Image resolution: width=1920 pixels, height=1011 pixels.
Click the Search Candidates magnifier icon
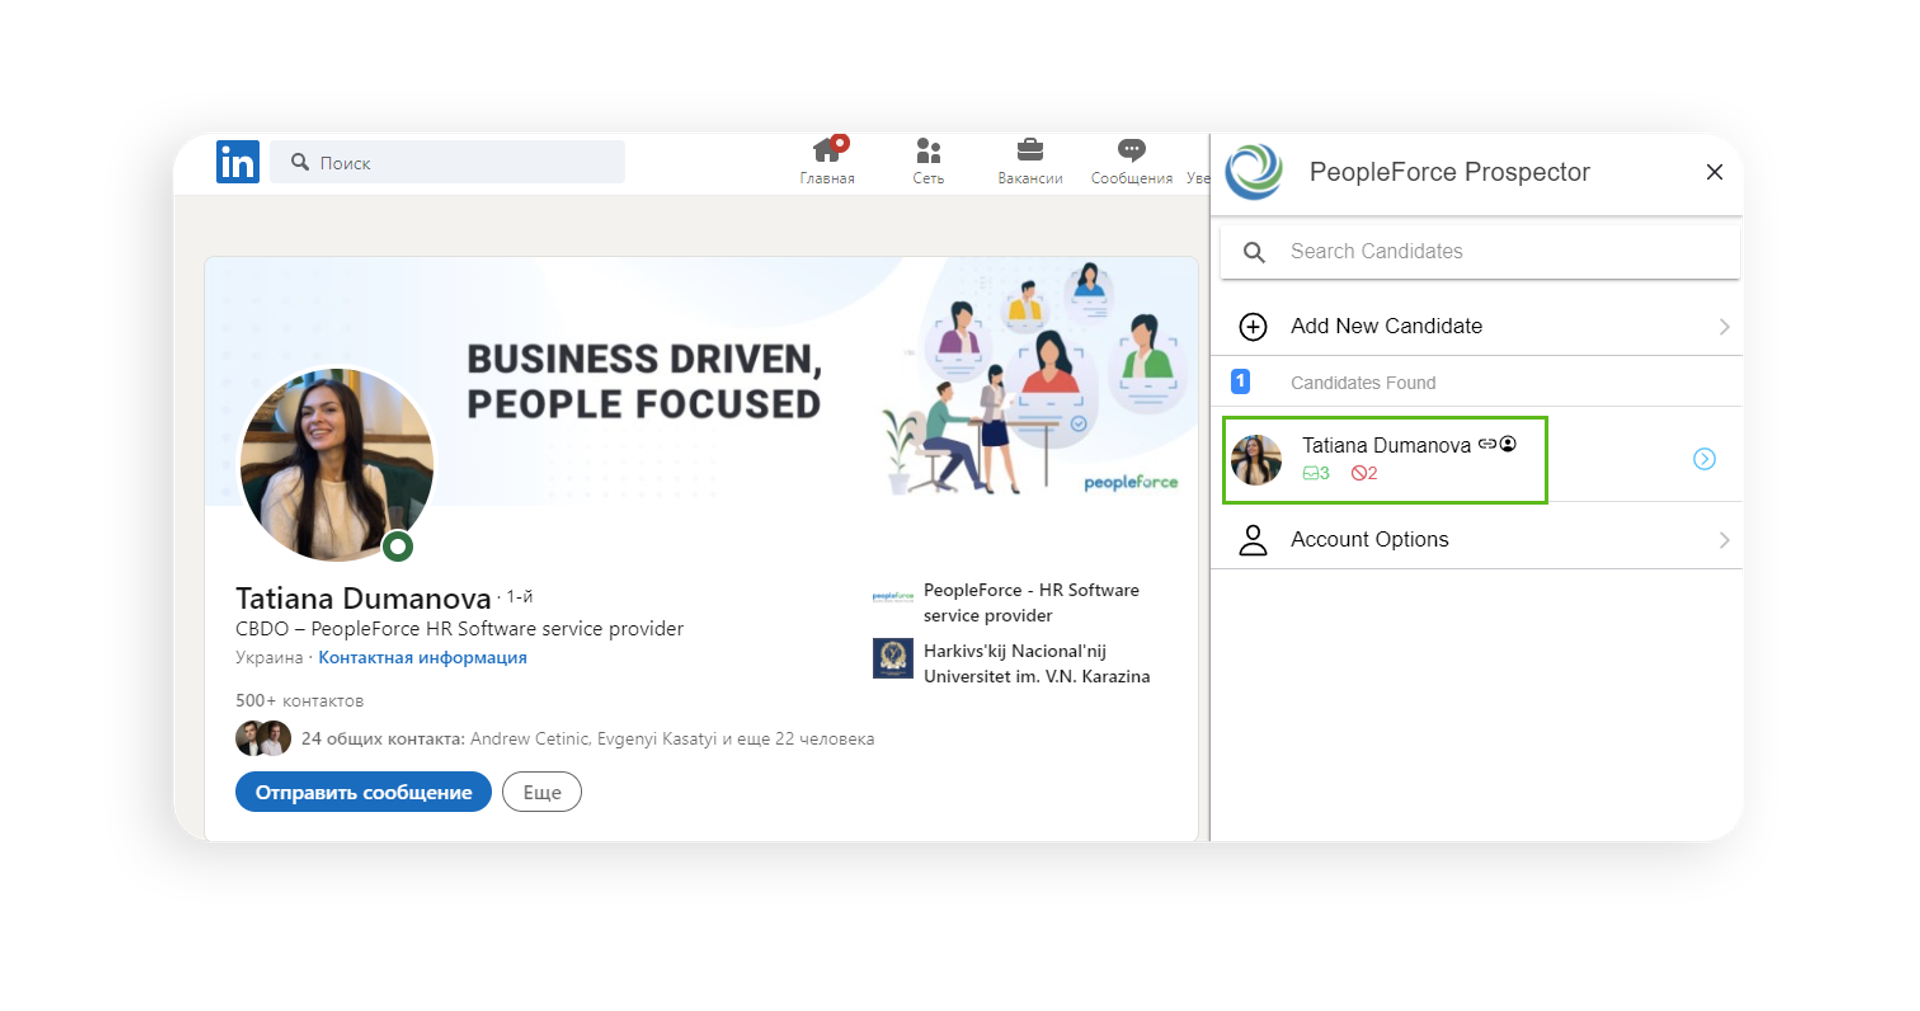[x=1254, y=252]
